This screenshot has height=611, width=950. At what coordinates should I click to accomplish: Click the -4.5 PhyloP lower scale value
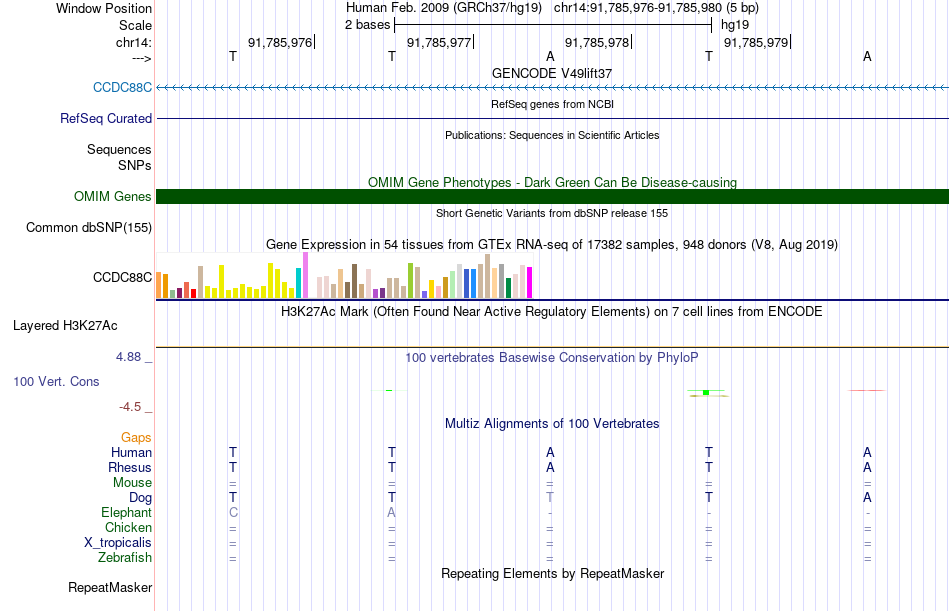pos(130,407)
